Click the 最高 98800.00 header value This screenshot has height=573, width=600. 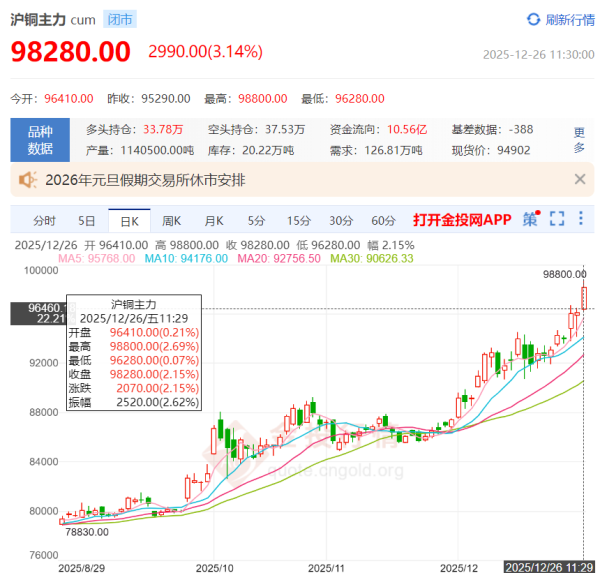tap(263, 99)
